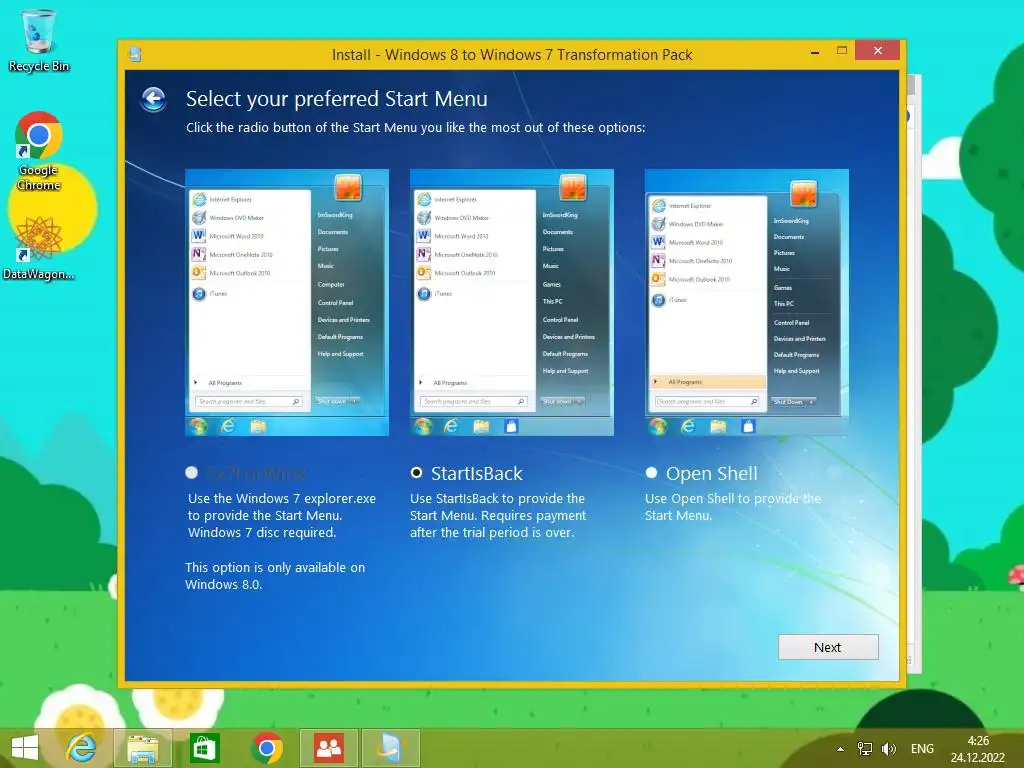Open the Windows Store taskbar icon

tap(204, 748)
